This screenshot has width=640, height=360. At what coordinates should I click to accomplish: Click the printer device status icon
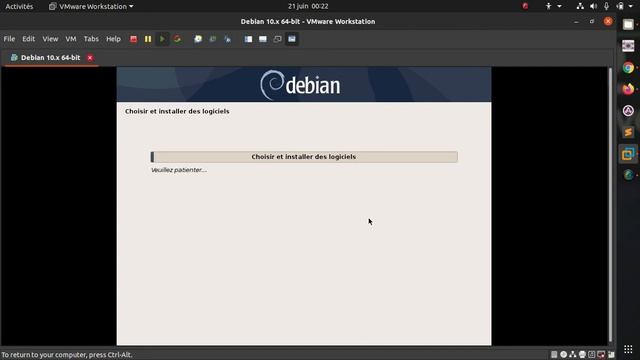[x=582, y=354]
